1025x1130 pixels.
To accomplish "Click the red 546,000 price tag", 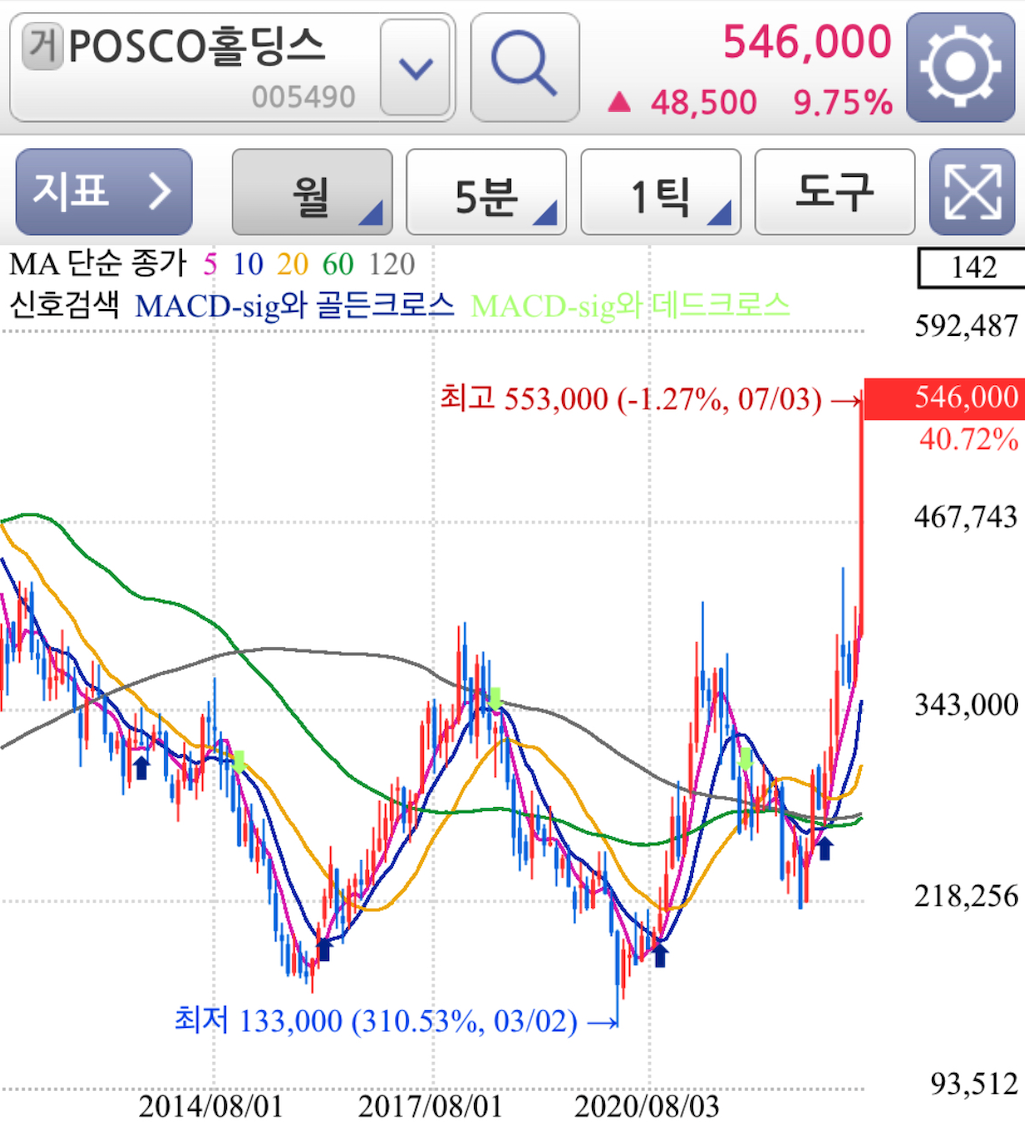I will (944, 398).
